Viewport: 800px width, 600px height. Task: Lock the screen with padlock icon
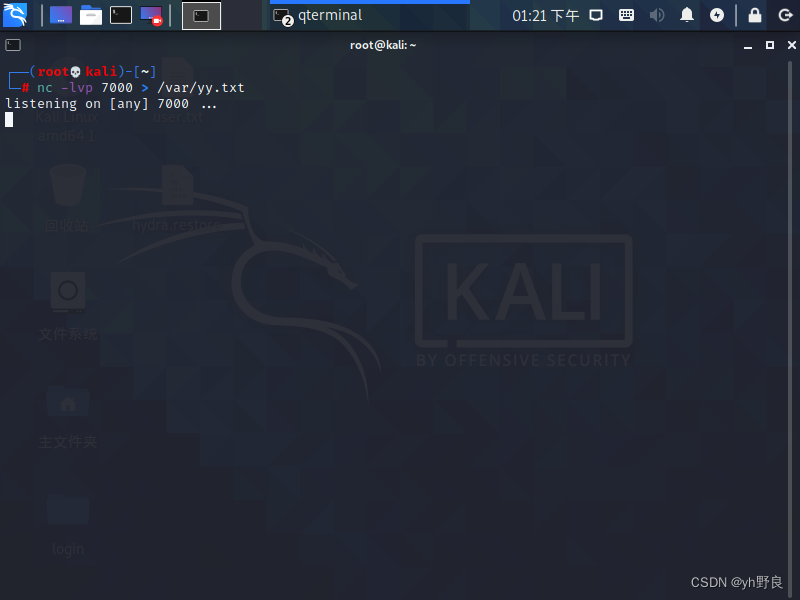(755, 15)
